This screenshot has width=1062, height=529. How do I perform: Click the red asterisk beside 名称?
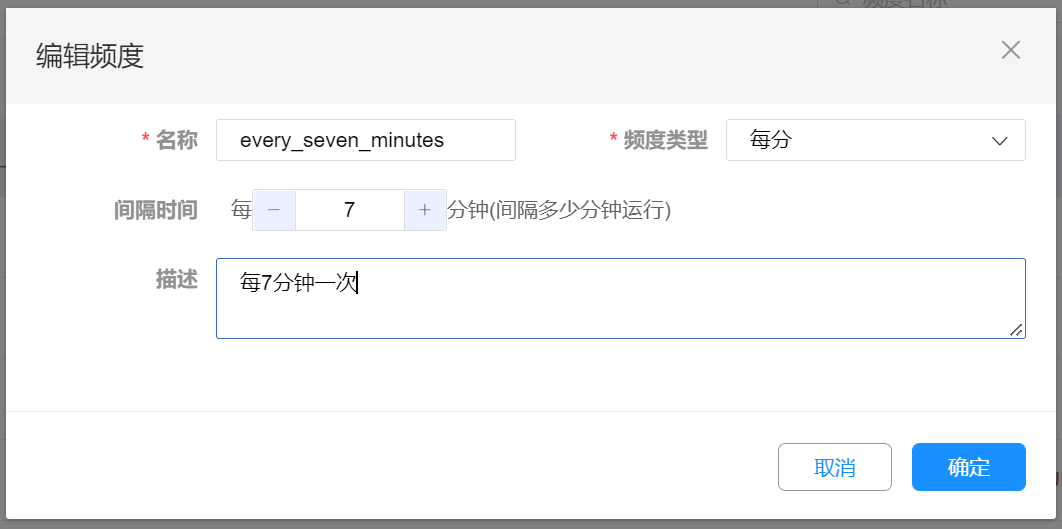click(146, 140)
